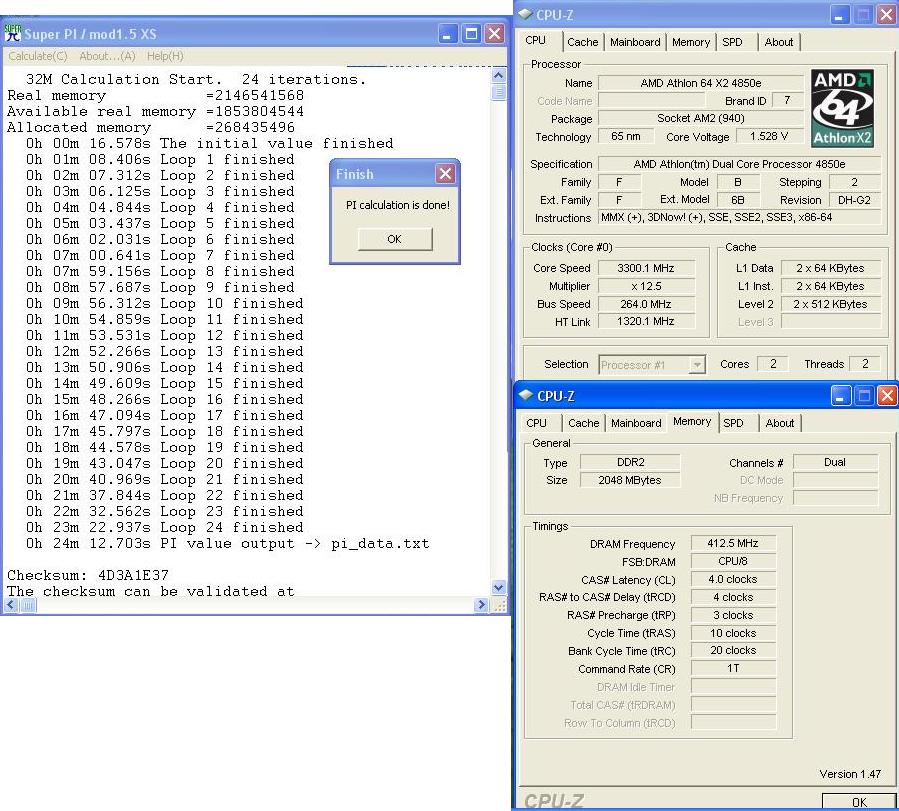Select the Cache tab in upper CPU-Z window

point(583,42)
